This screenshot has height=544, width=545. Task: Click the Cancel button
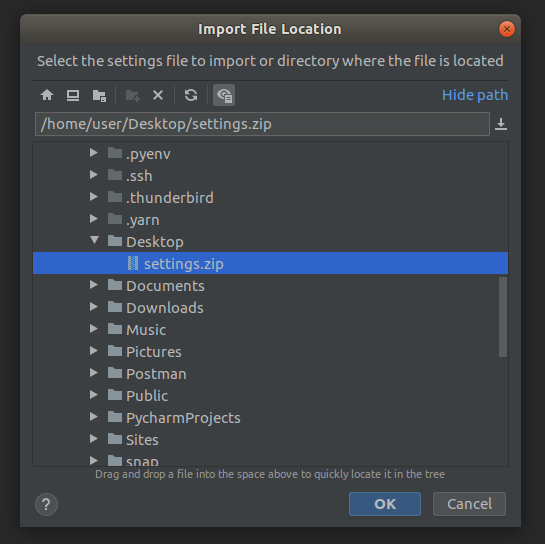tap(469, 504)
